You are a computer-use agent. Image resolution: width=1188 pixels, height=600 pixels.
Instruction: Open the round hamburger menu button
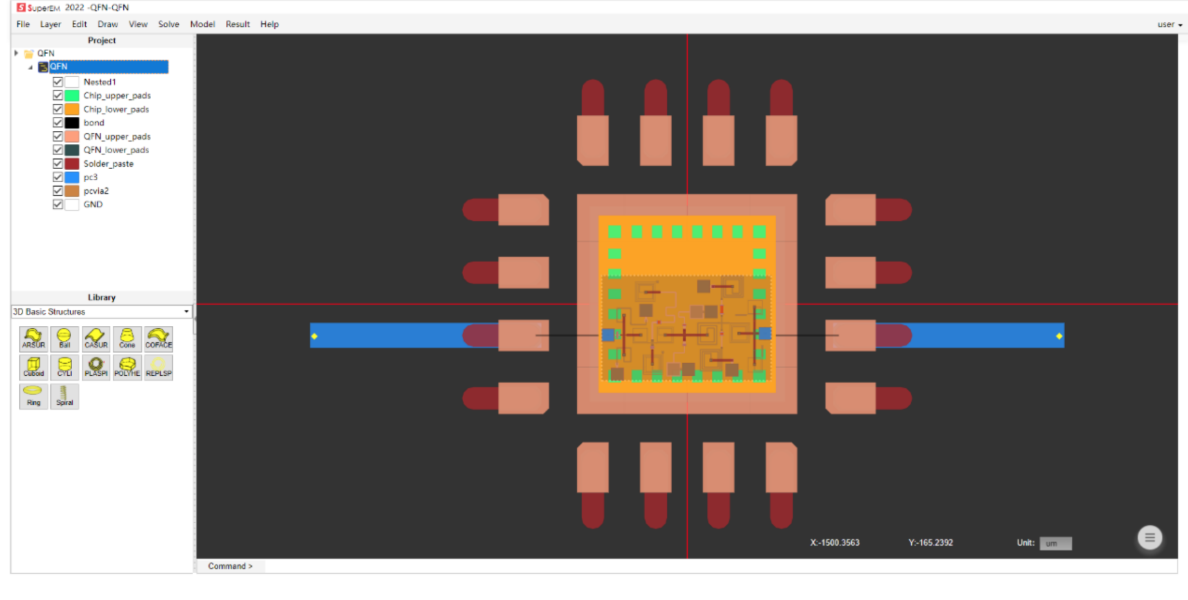(x=1150, y=538)
